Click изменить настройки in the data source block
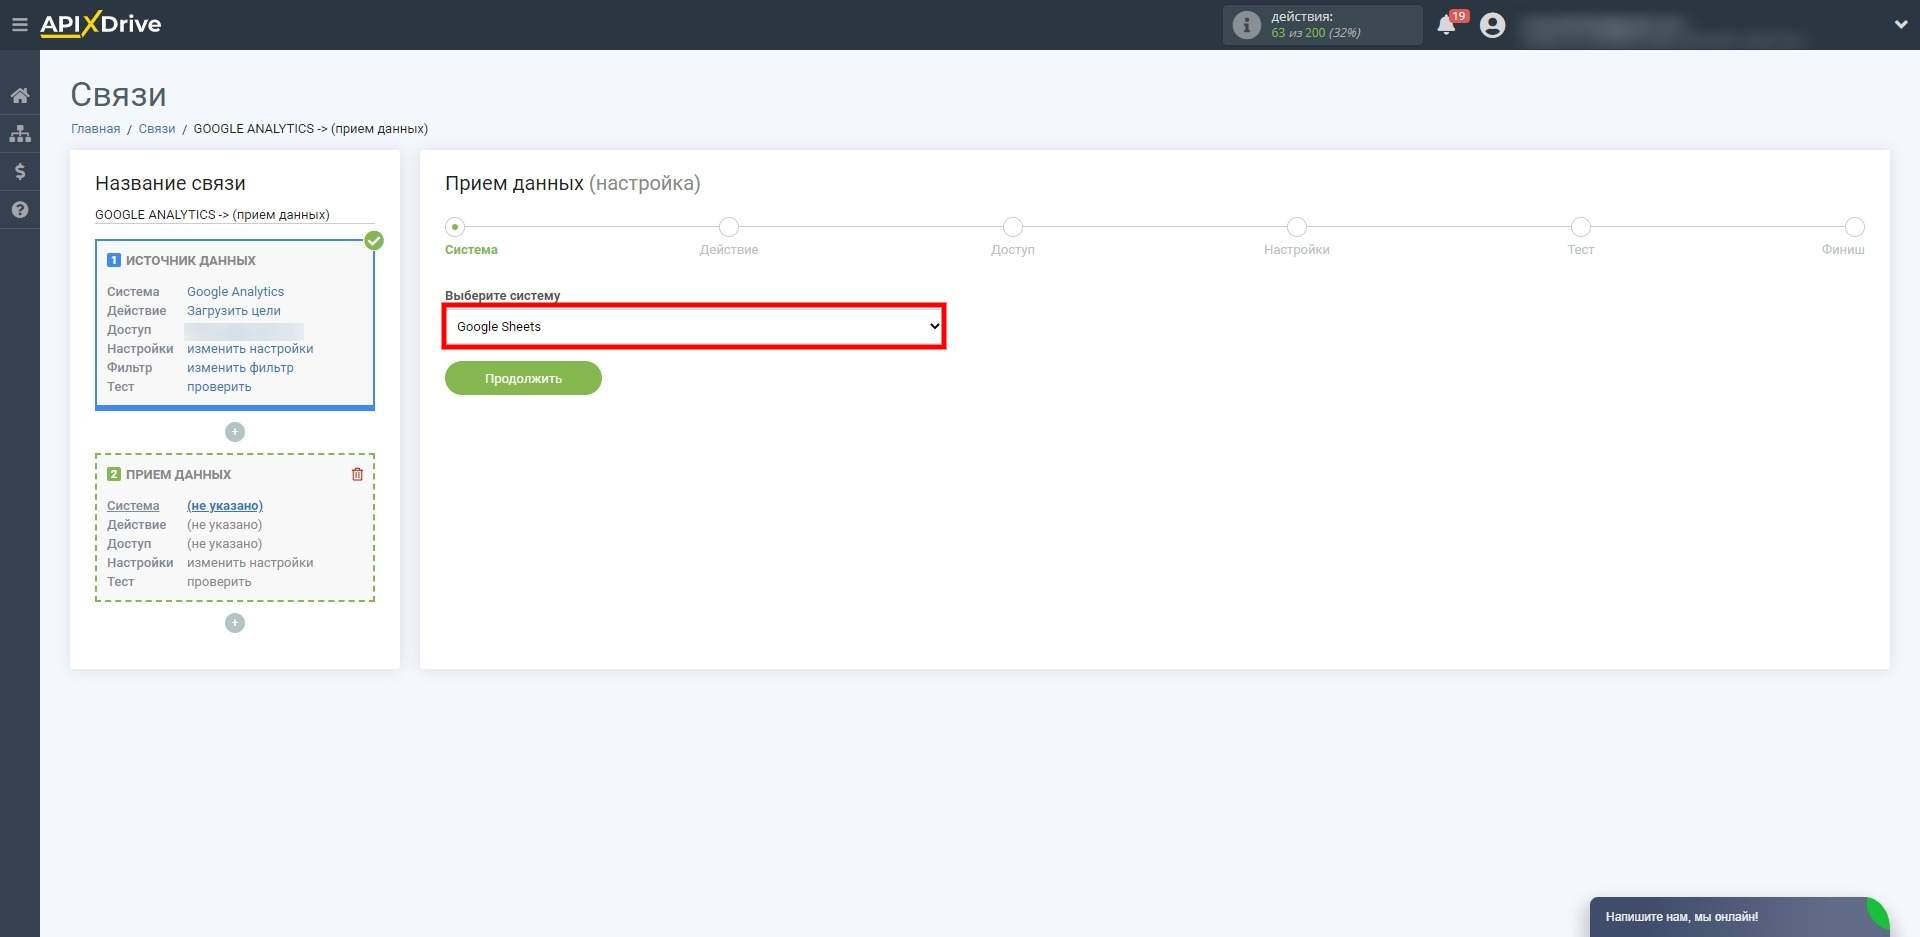 tap(250, 349)
